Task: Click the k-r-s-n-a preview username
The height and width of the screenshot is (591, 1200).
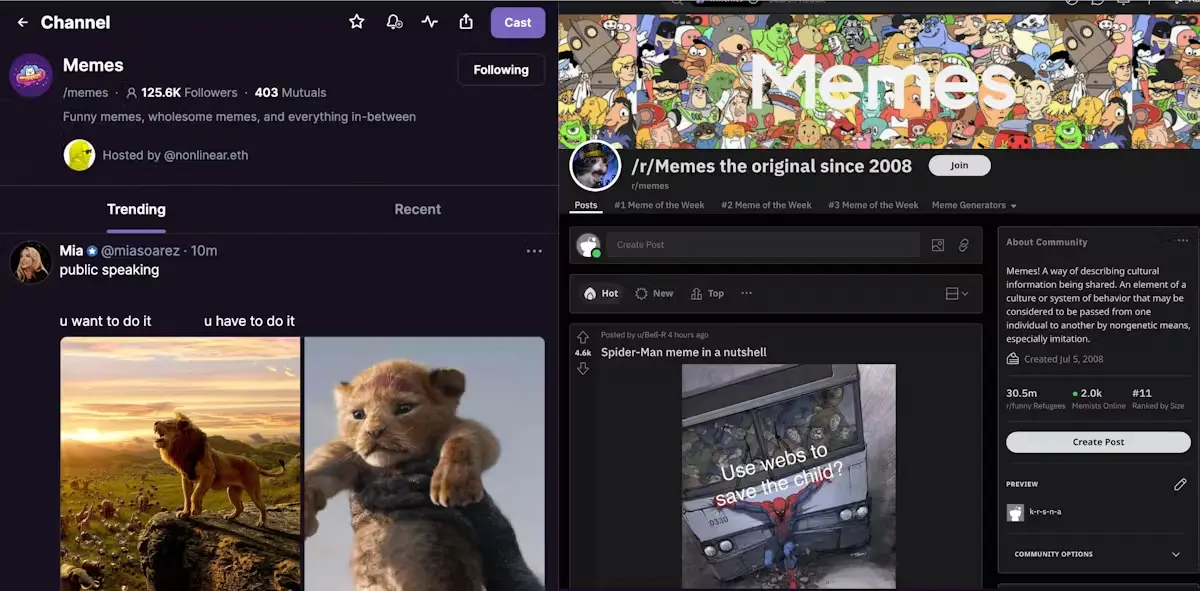Action: click(x=1045, y=512)
